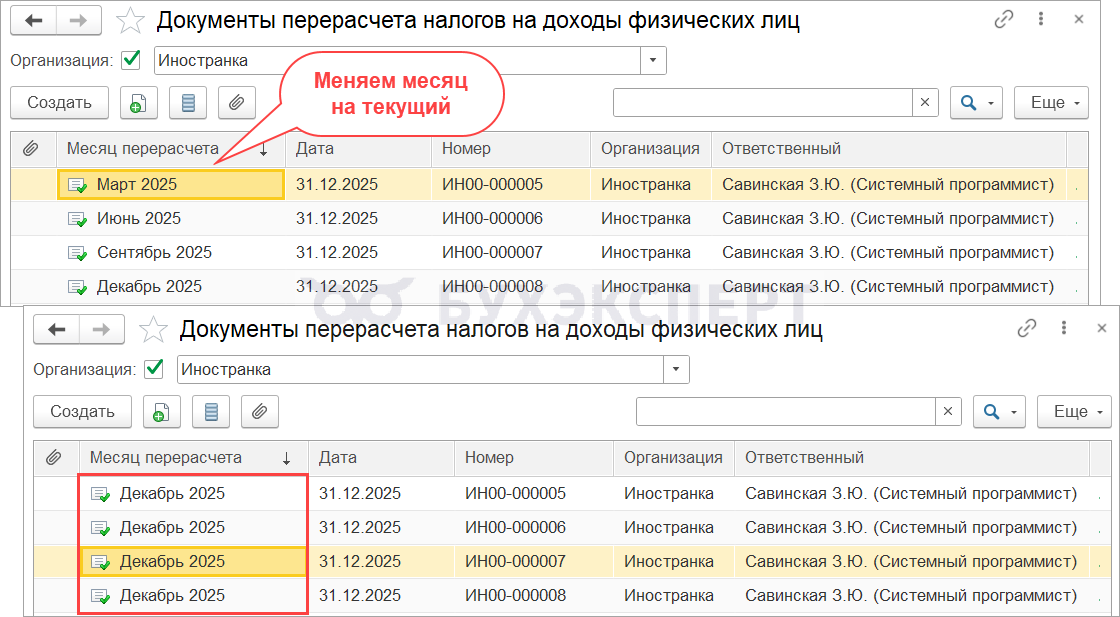The width and height of the screenshot is (1120, 617).
Task: Select the Сентябрь 2025 recalculation row
Action: pos(154,253)
